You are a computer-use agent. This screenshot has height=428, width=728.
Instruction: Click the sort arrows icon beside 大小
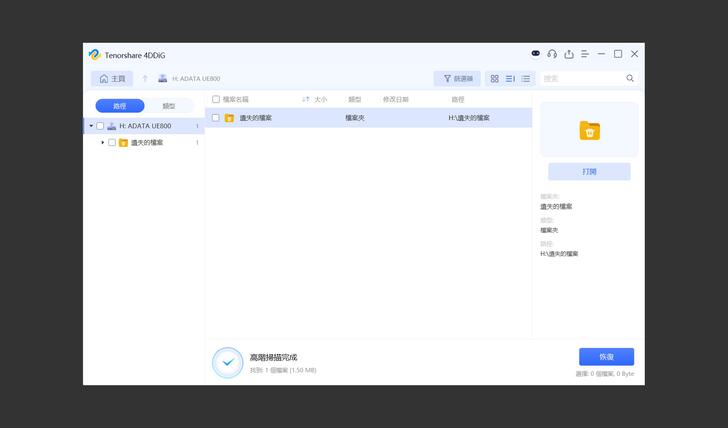306,99
